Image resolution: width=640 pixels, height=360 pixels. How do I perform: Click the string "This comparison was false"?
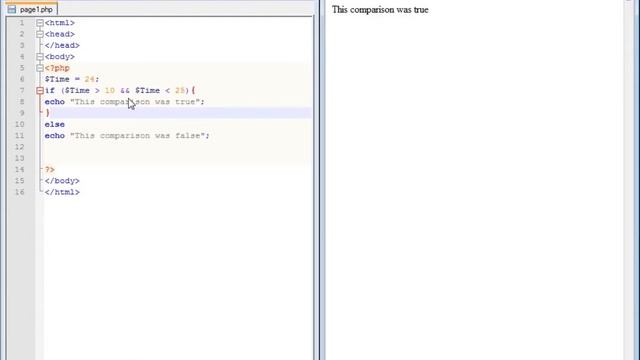pos(138,136)
